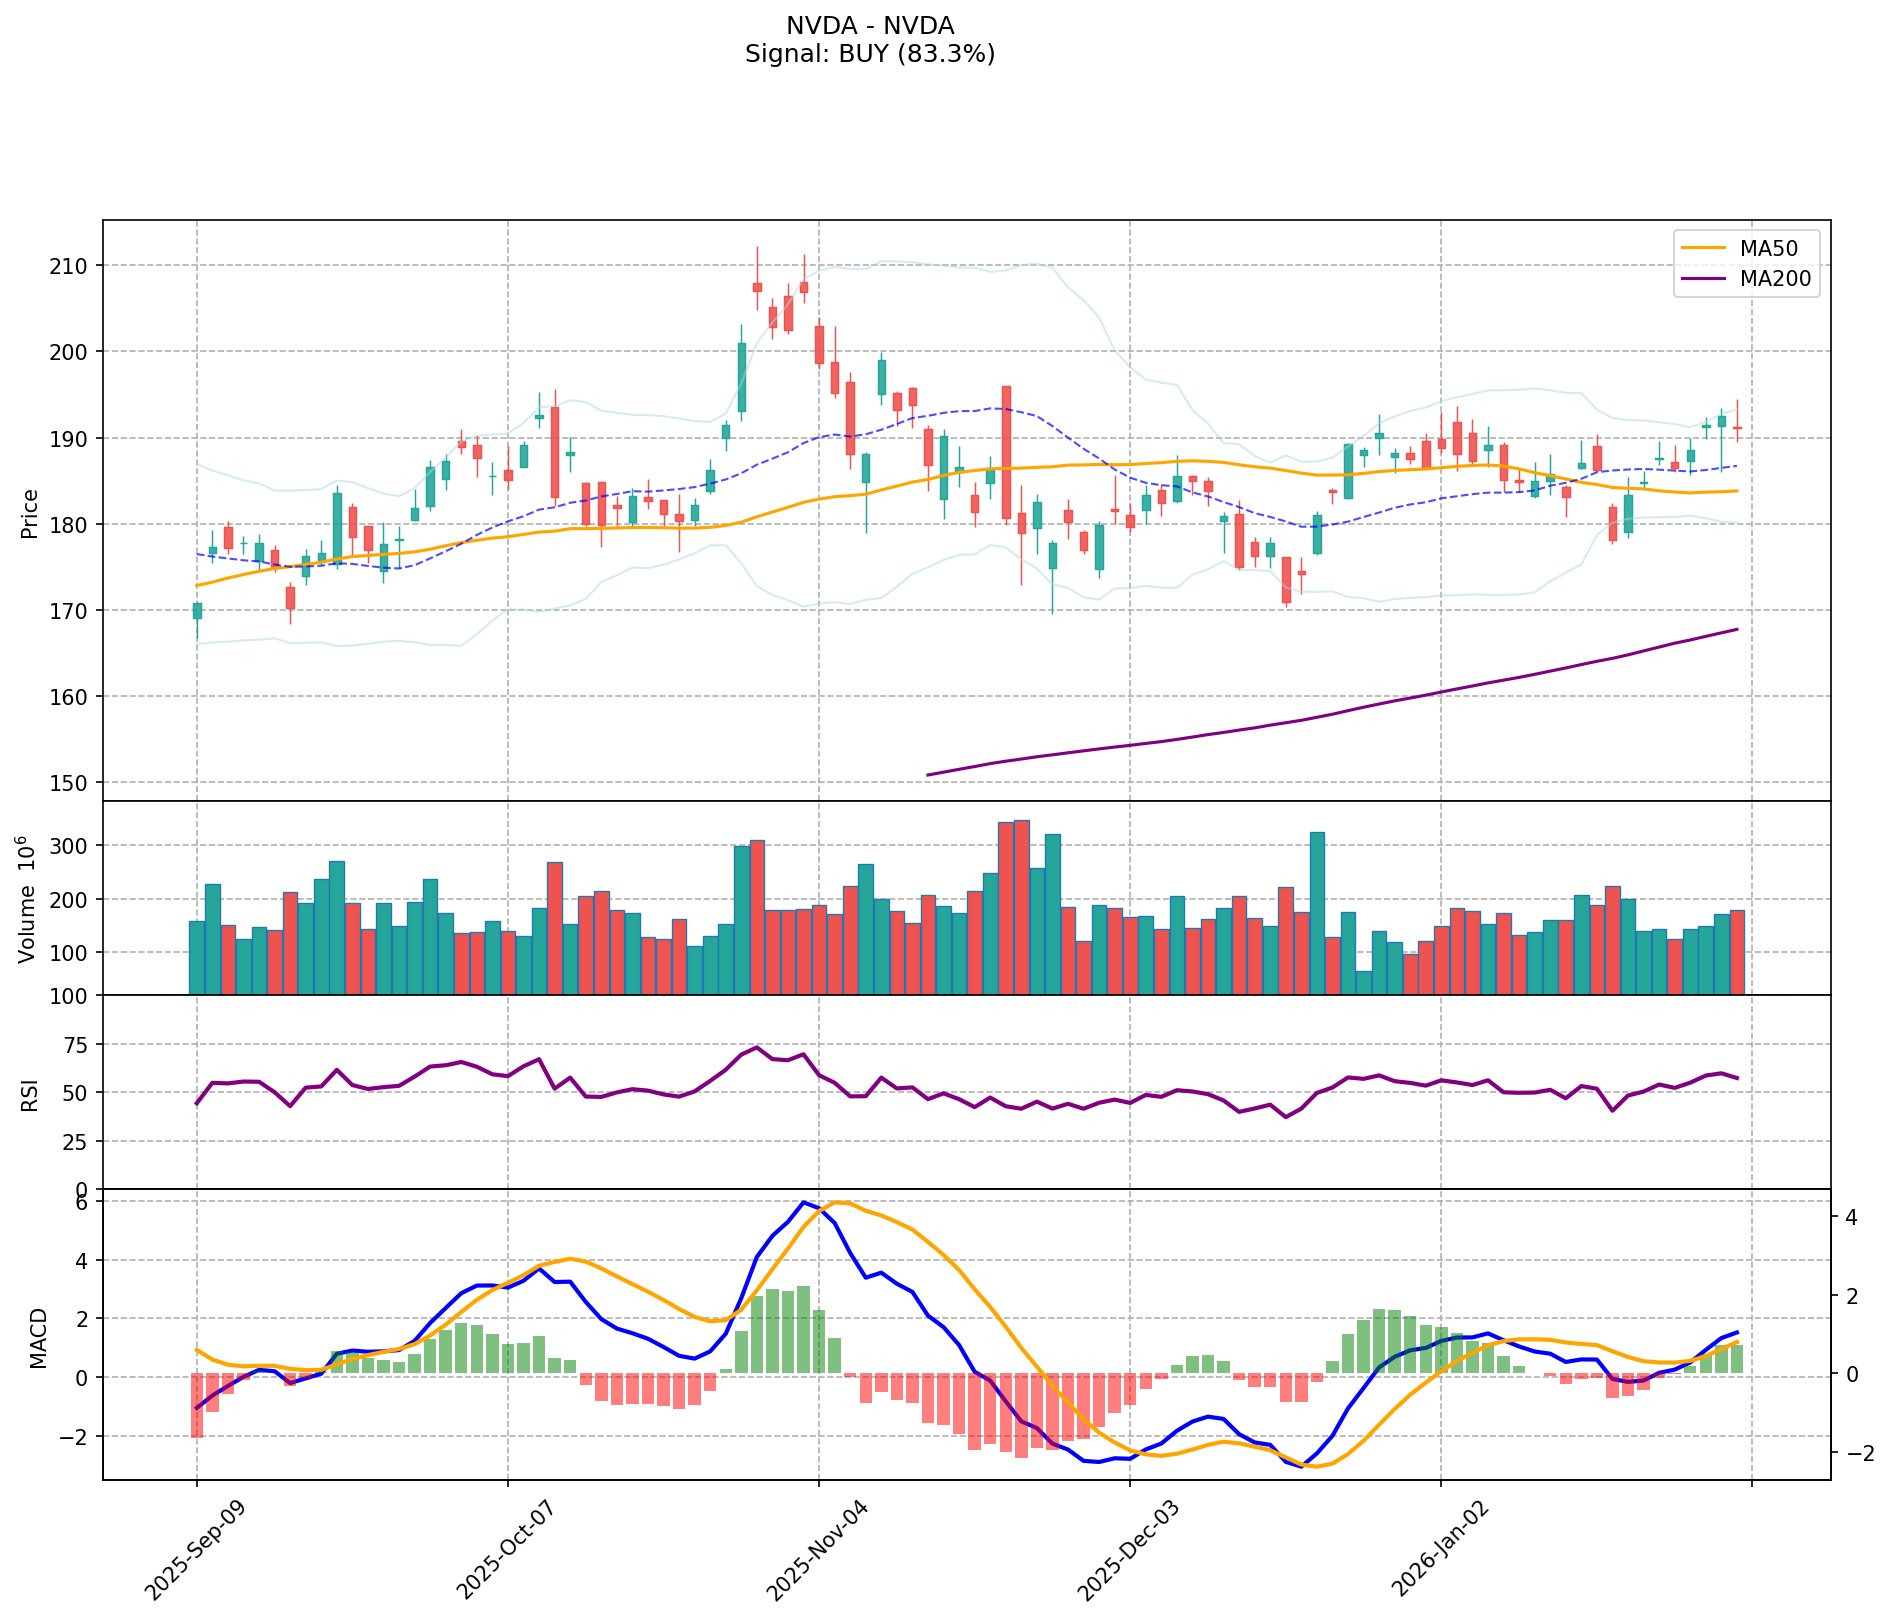Click the "MACD" y-axis label
The height and width of the screenshot is (1619, 1891).
click(x=38, y=1337)
